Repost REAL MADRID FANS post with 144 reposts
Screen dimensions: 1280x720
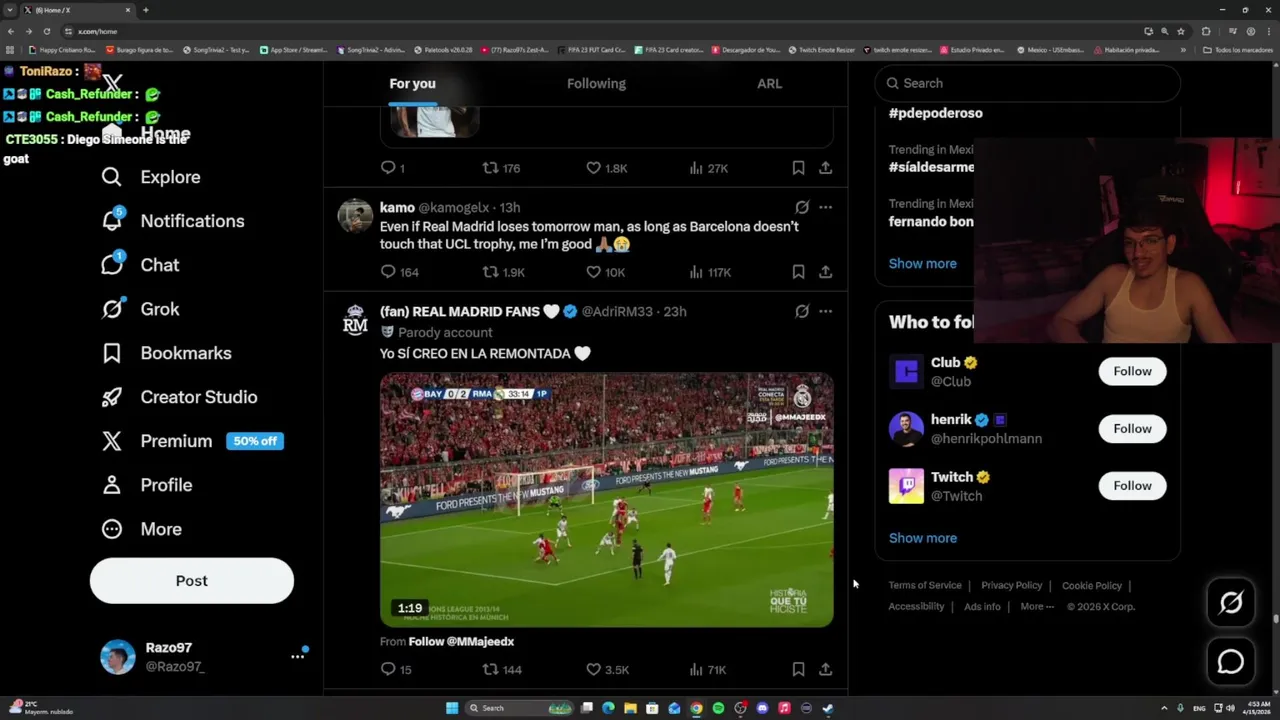coord(502,670)
